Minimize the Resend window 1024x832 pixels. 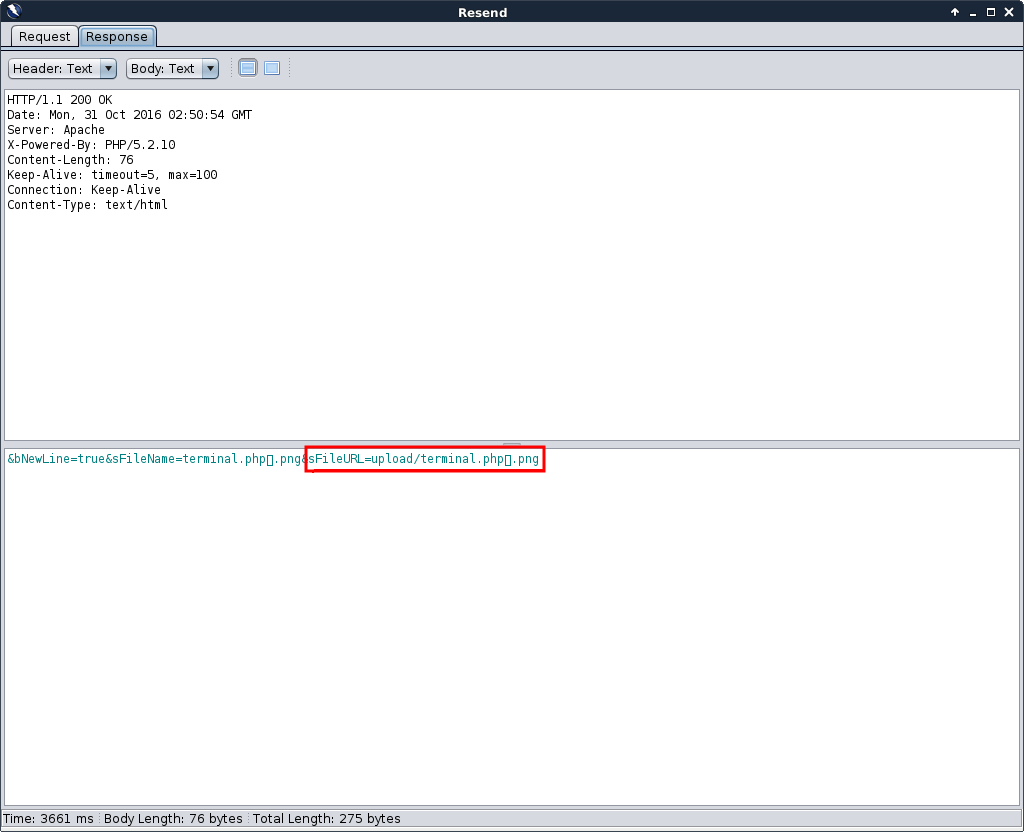click(973, 12)
